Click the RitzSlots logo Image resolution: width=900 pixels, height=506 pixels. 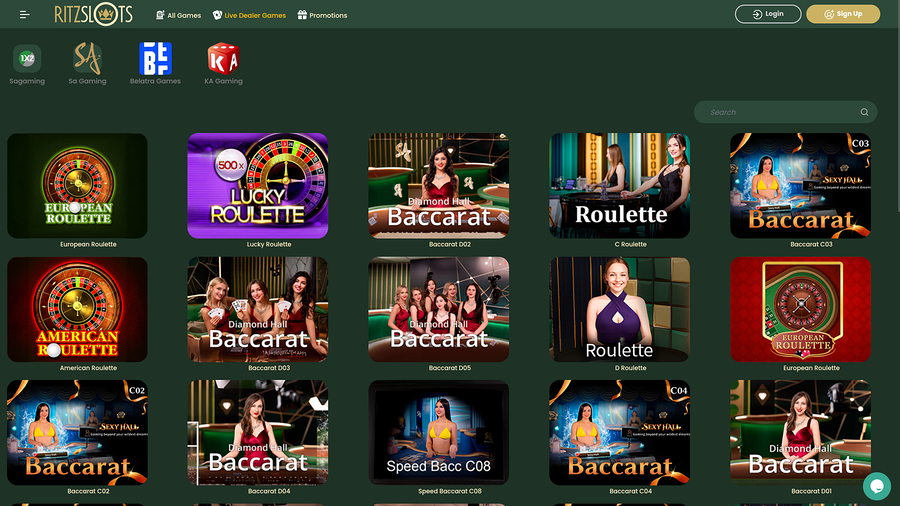tap(94, 14)
